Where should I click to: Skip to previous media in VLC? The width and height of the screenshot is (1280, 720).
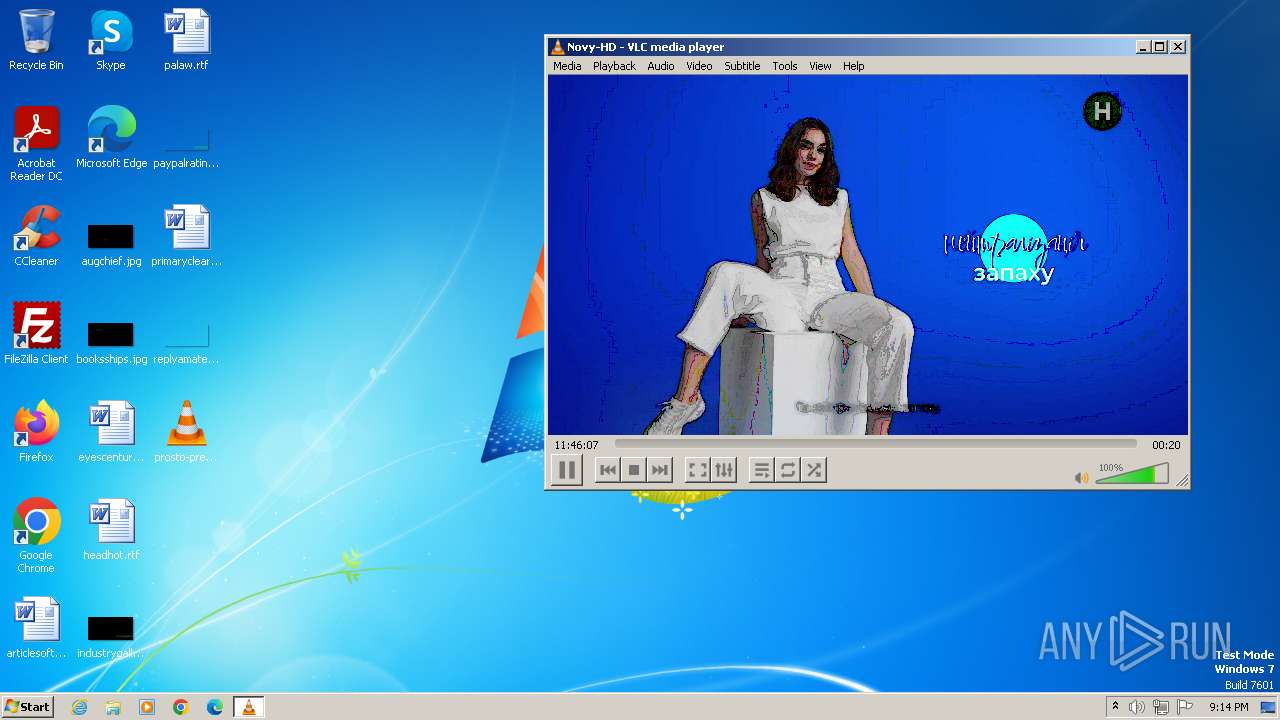coord(608,470)
